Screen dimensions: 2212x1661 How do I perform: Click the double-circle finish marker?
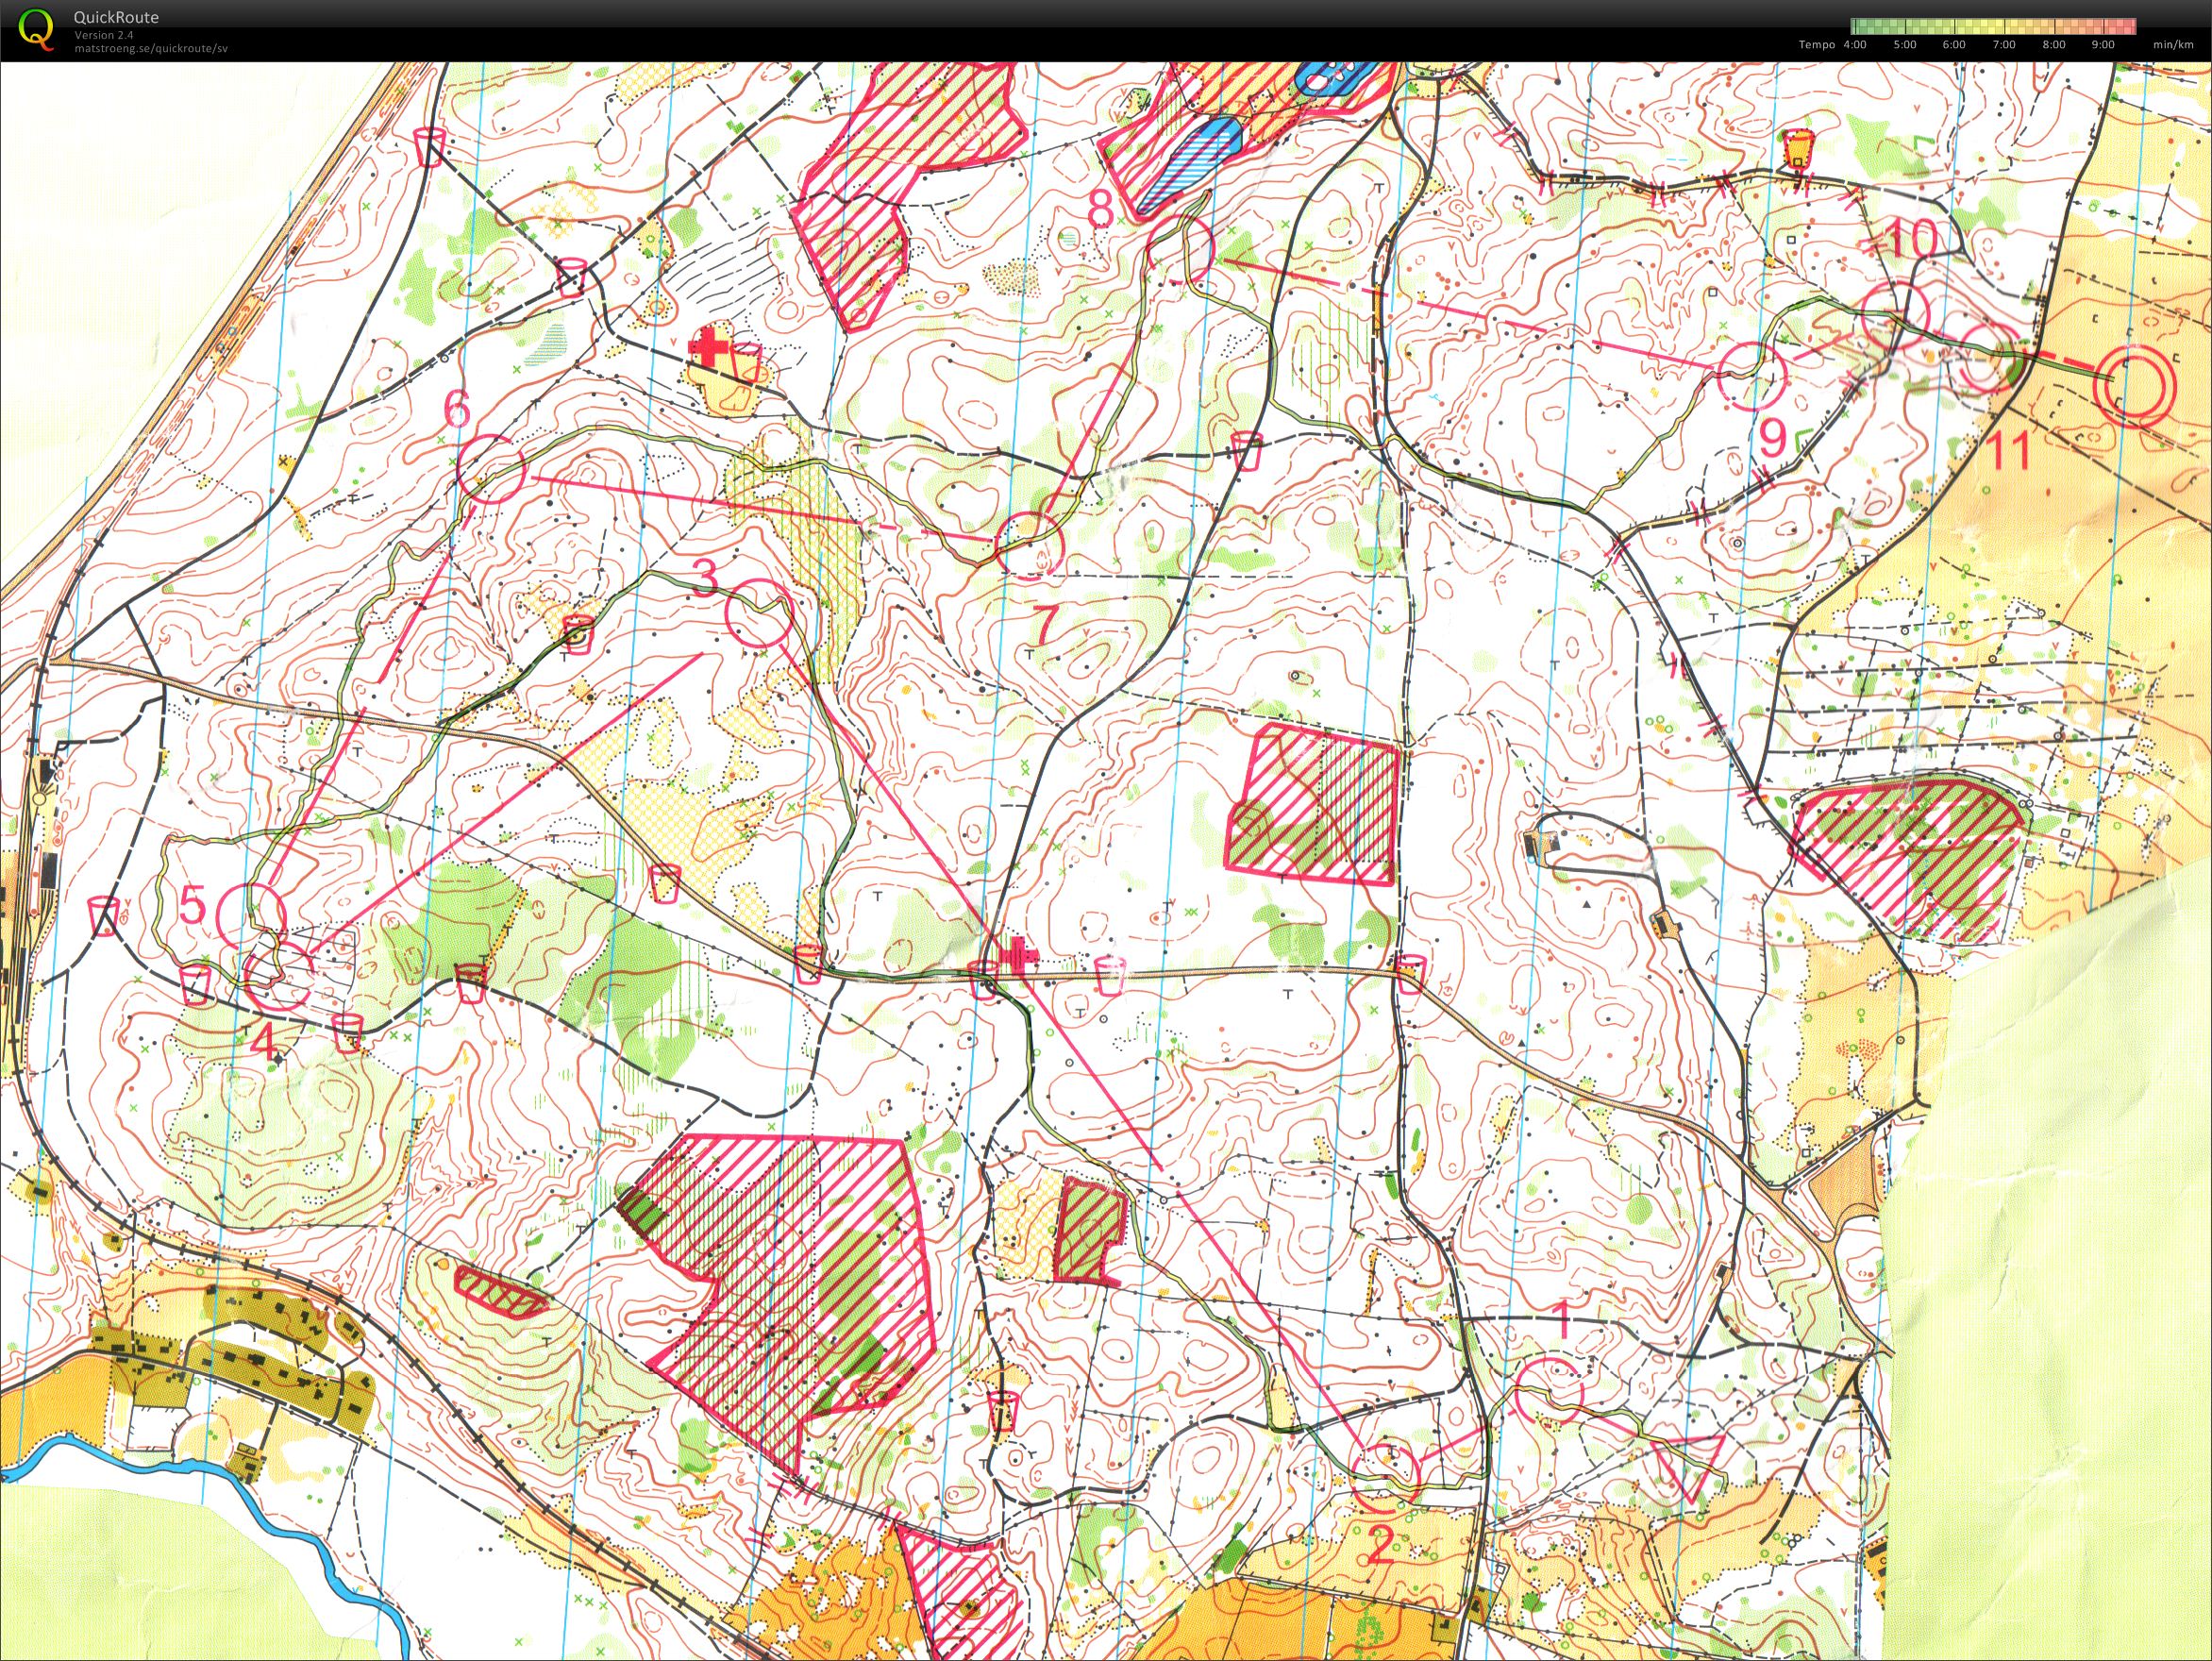[x=2134, y=389]
